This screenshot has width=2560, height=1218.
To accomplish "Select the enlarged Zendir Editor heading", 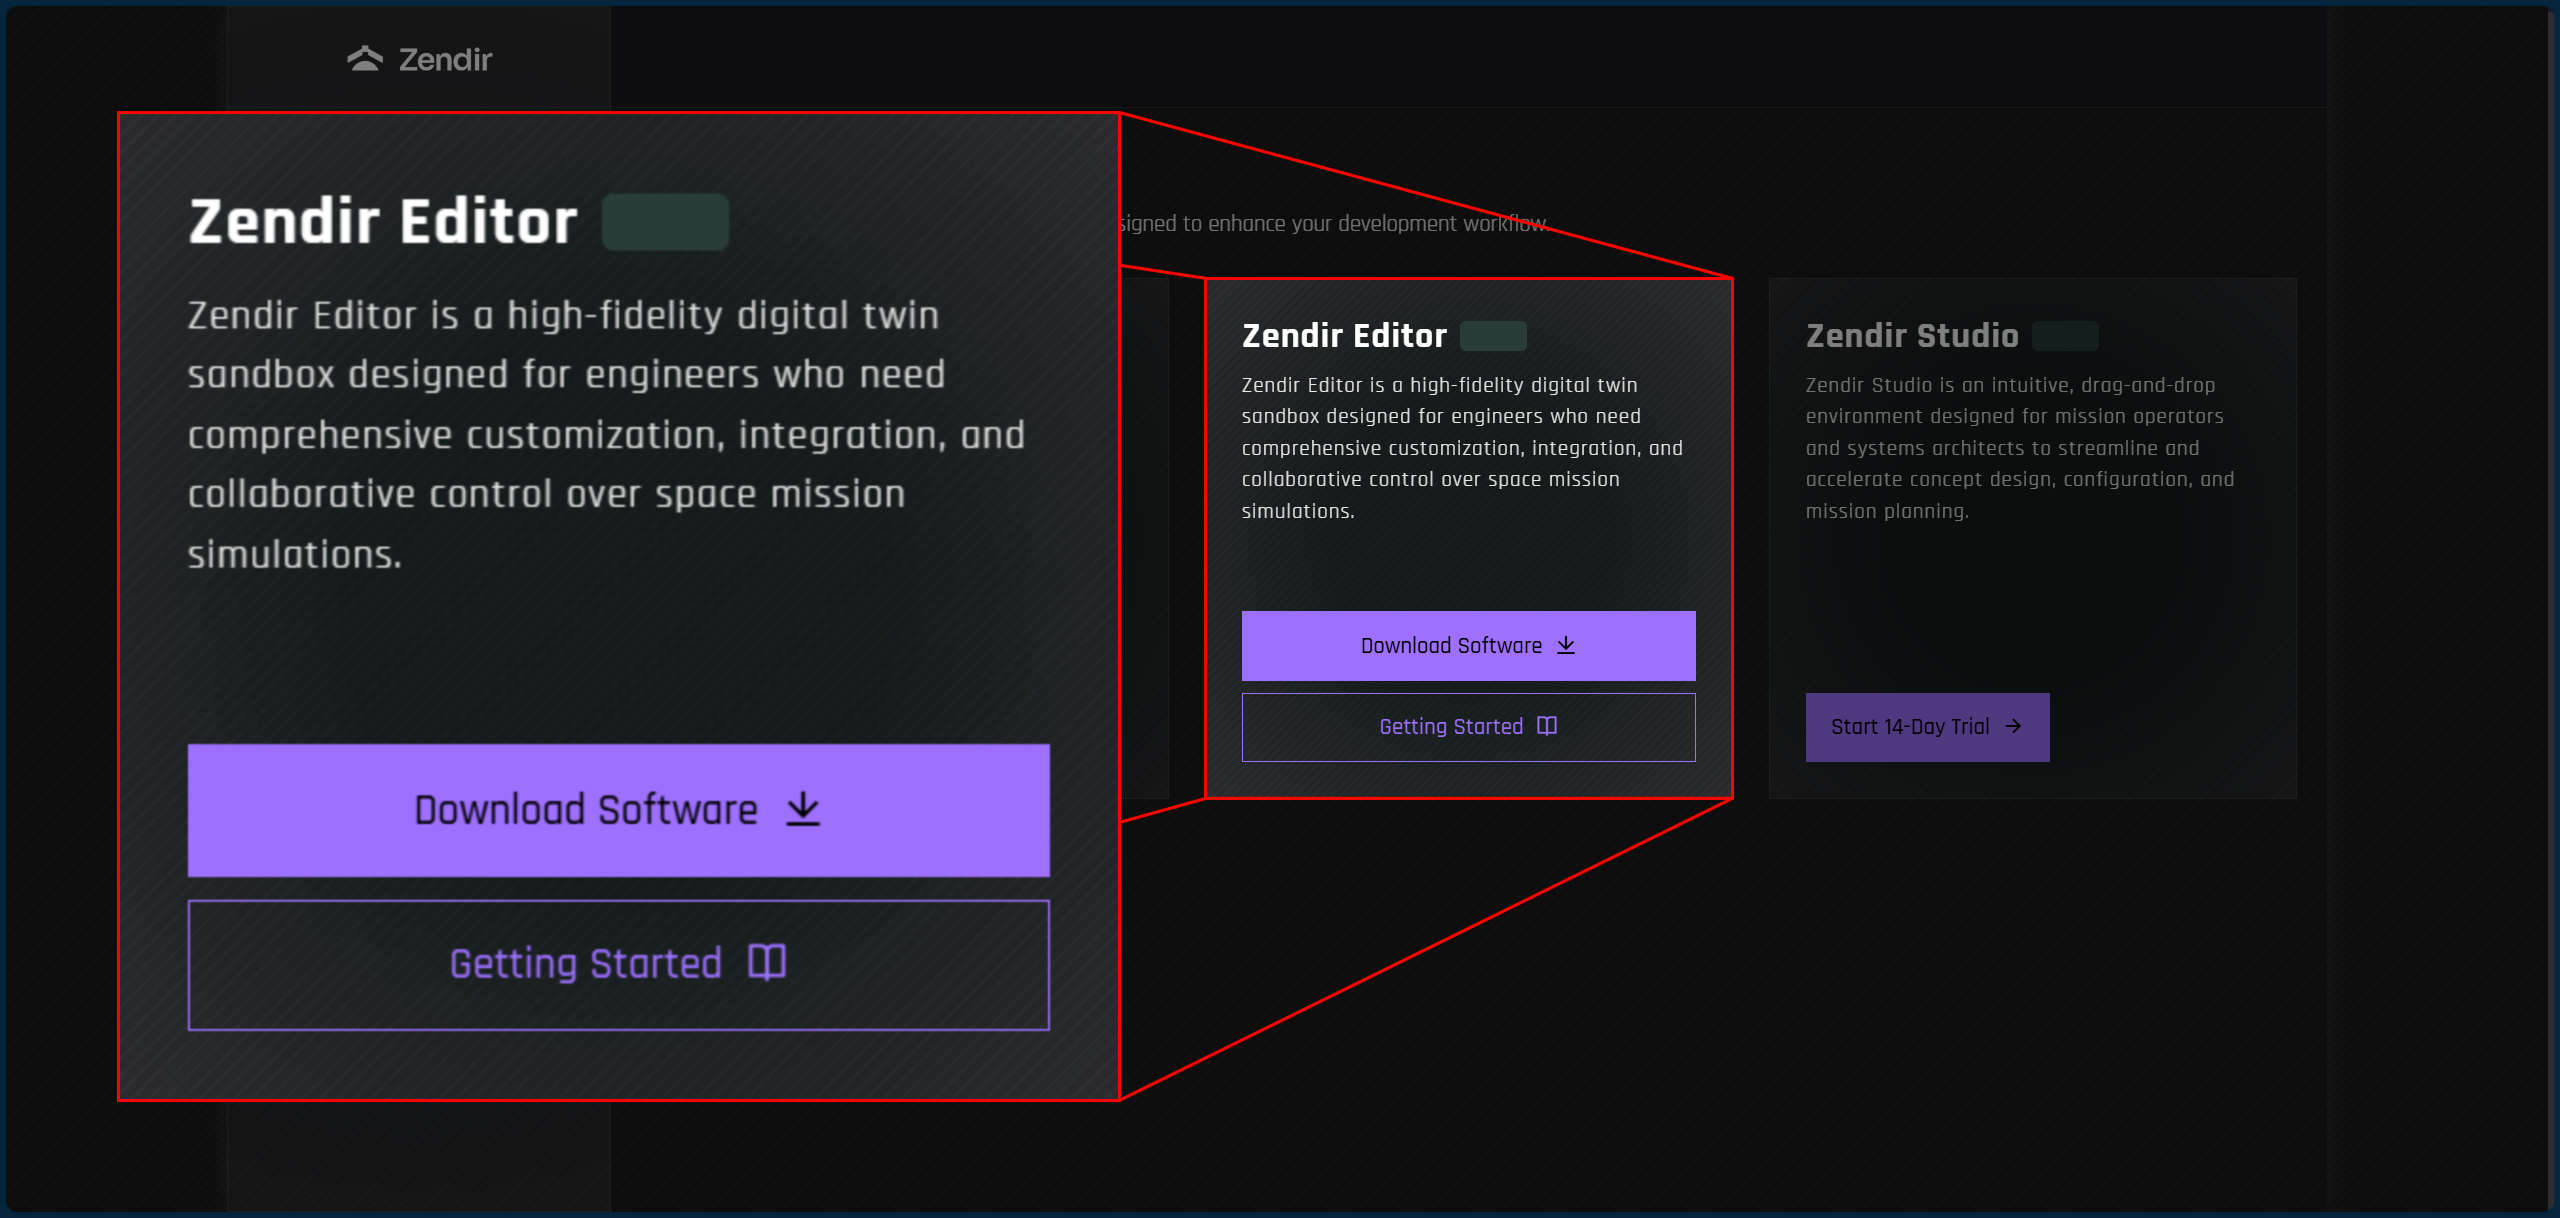I will tap(383, 221).
